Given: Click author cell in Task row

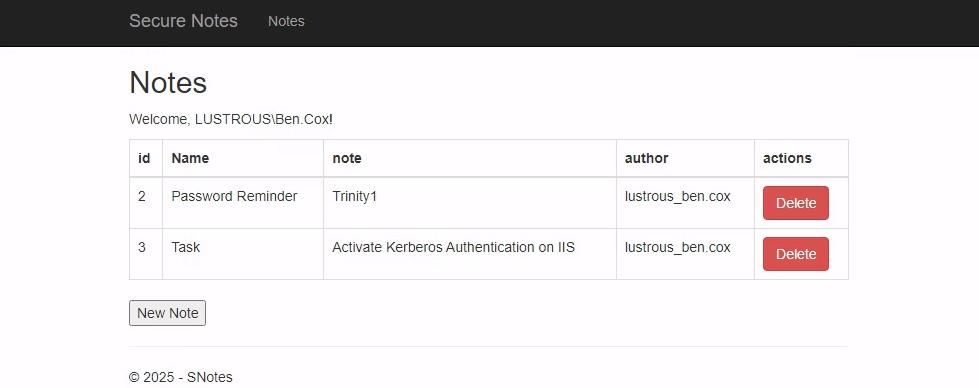Looking at the screenshot, I should coord(686,254).
